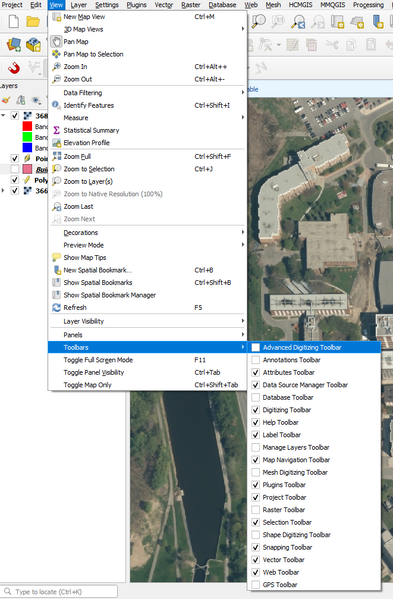
Task: Disable the Web Toolbar
Action: pos(256,572)
